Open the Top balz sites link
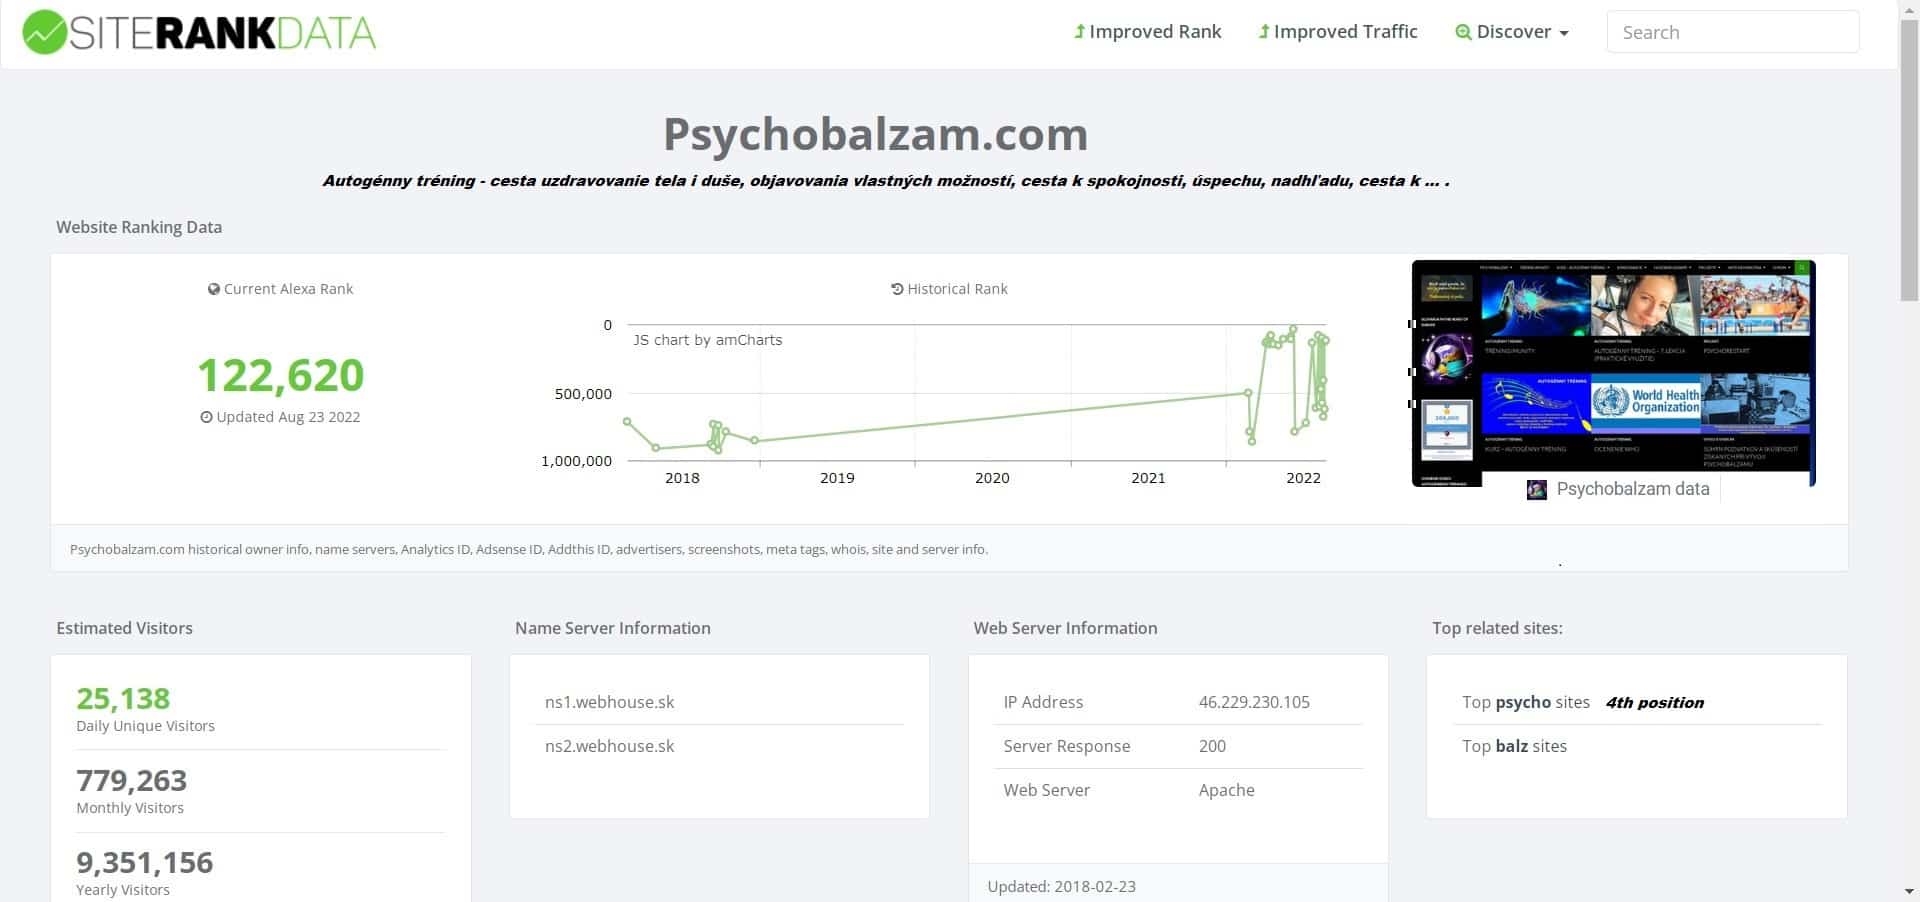The height and width of the screenshot is (902, 1920). tap(1514, 746)
